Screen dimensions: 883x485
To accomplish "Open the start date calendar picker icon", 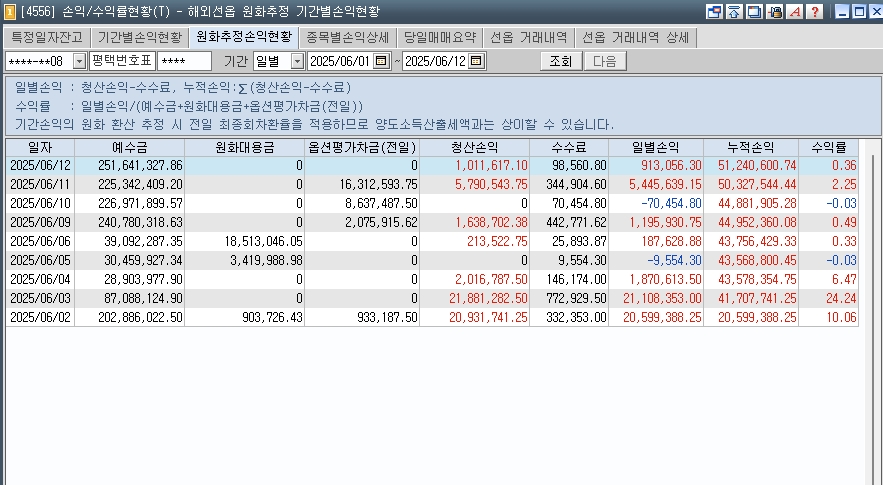I will pyautogui.click(x=381, y=61).
